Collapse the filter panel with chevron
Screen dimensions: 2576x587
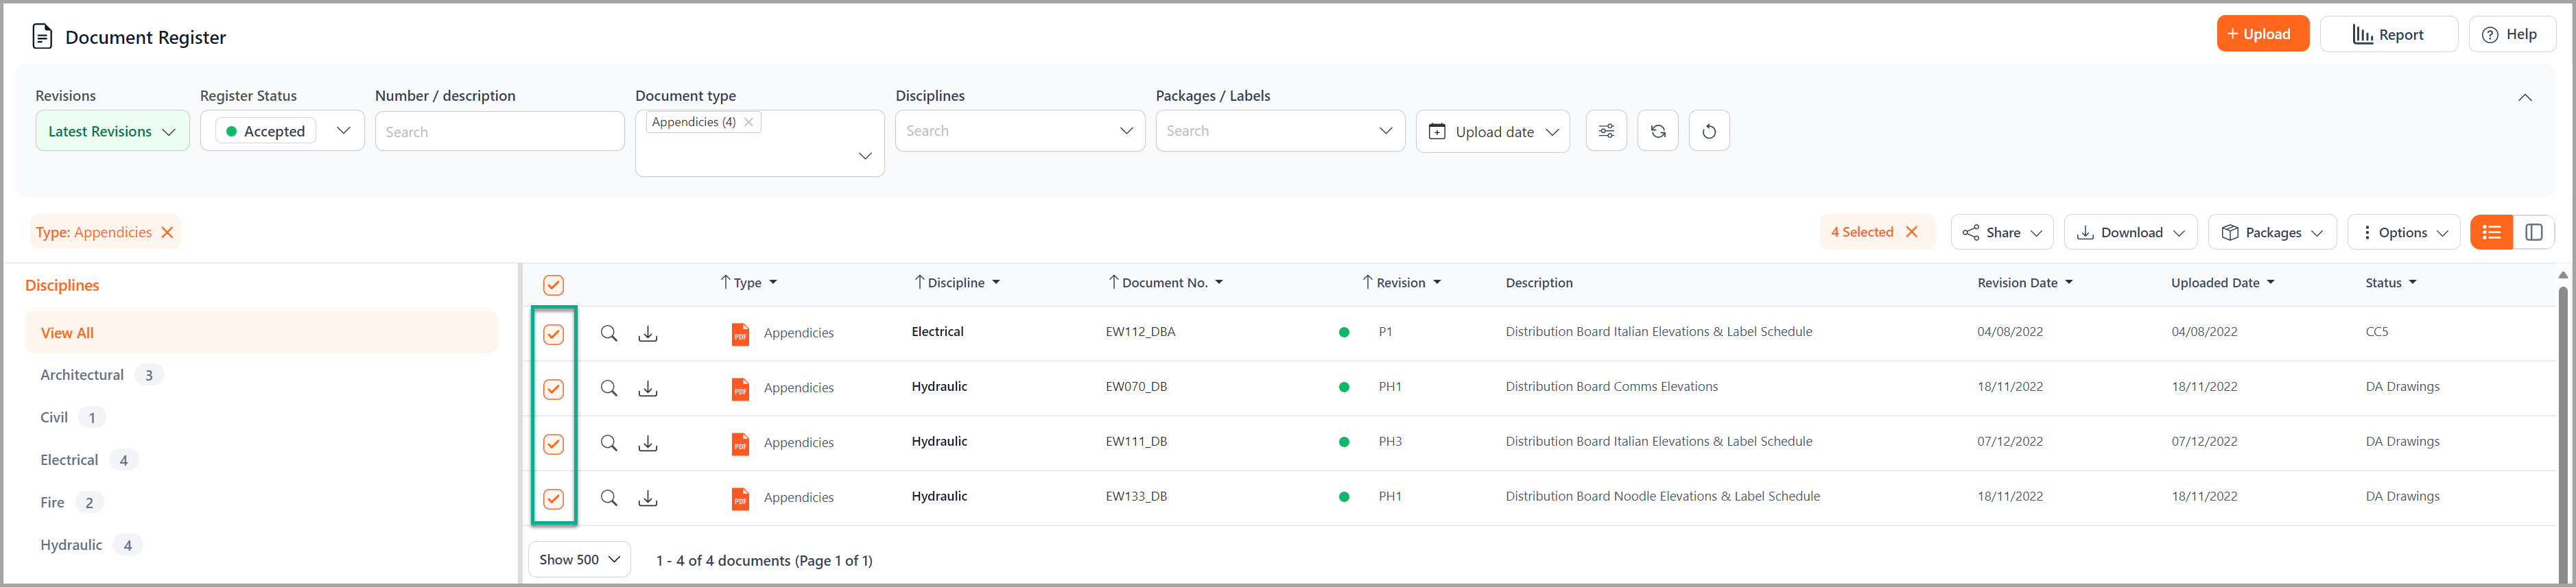2524,97
